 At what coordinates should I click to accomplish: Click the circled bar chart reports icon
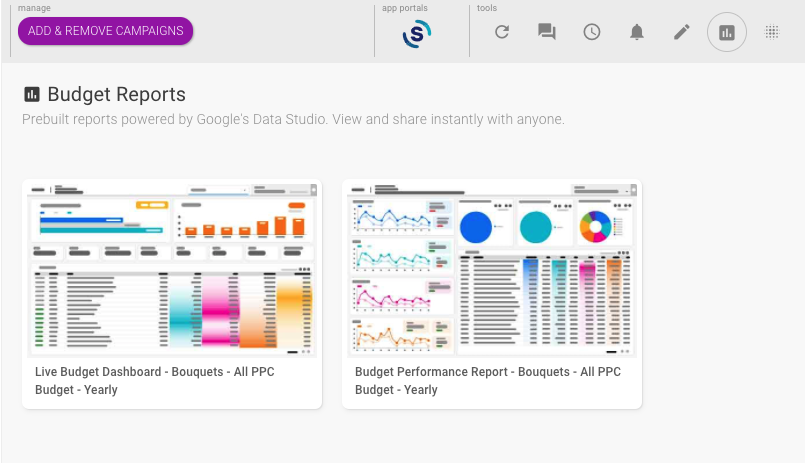[727, 33]
